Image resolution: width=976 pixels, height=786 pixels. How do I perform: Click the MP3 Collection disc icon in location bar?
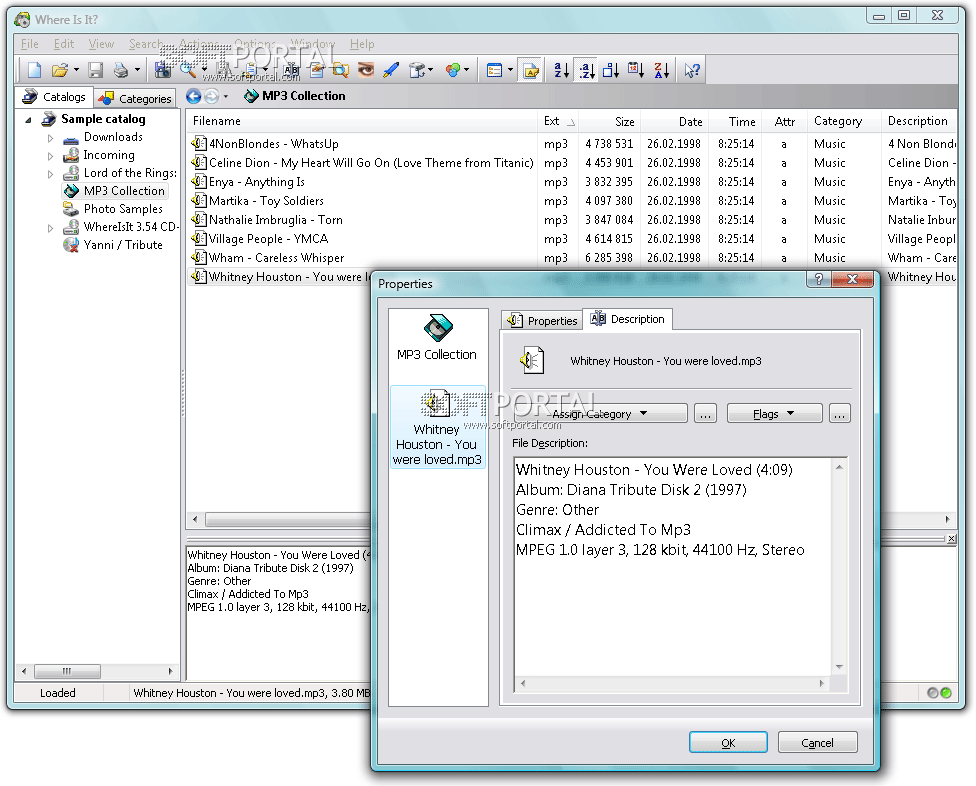(x=251, y=96)
